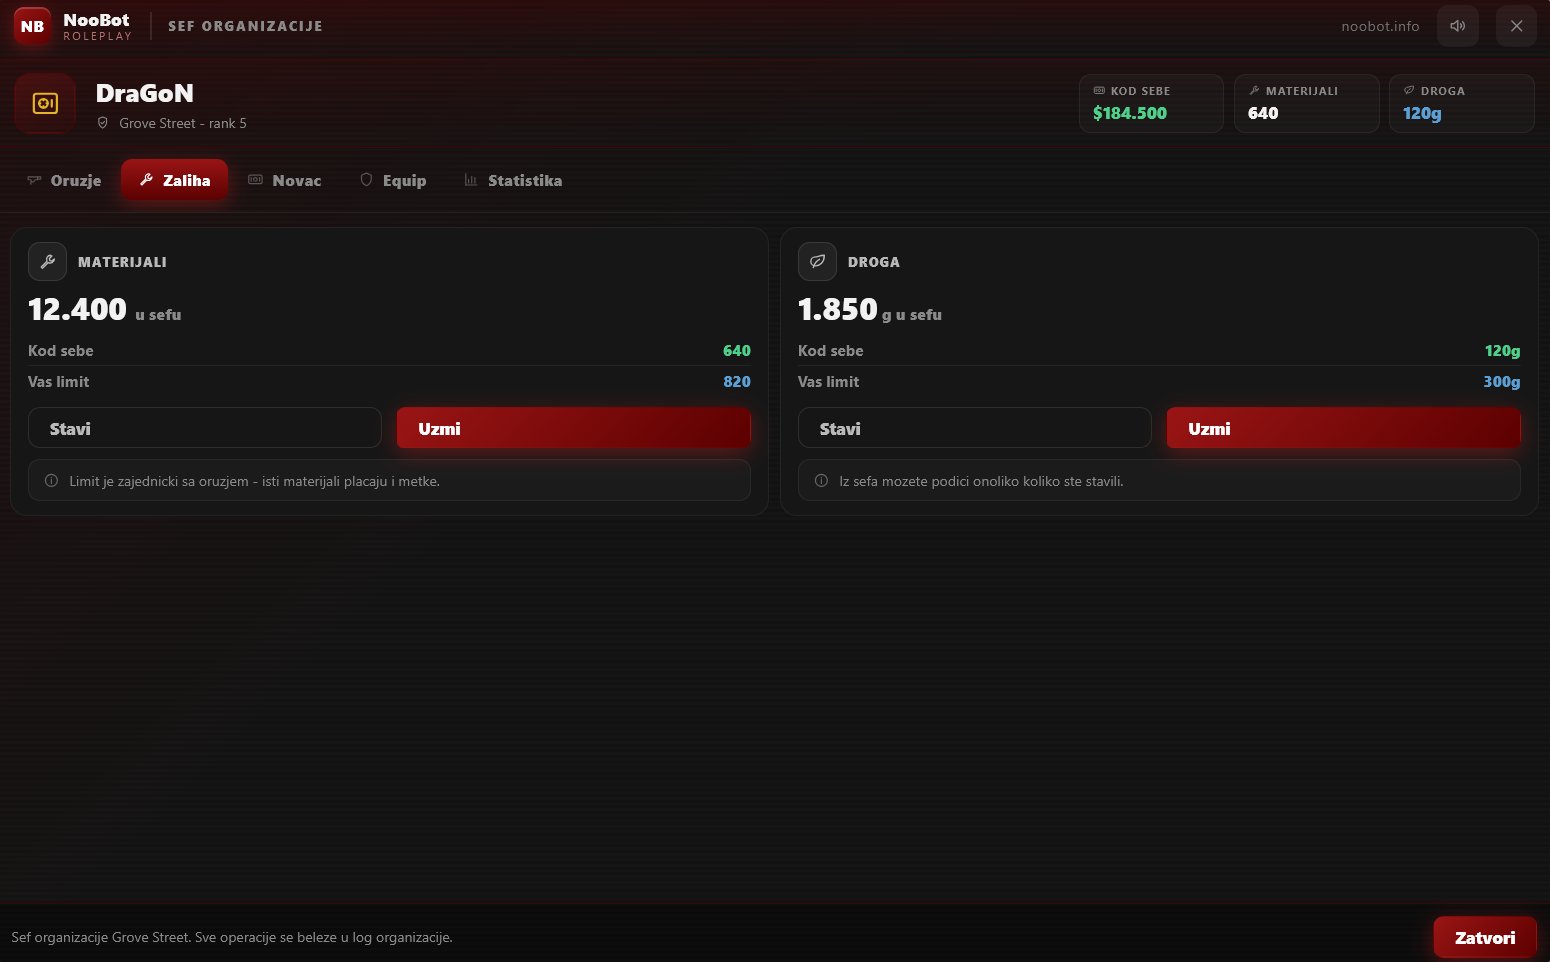
Task: Click the noobot.info link
Action: pos(1380,26)
